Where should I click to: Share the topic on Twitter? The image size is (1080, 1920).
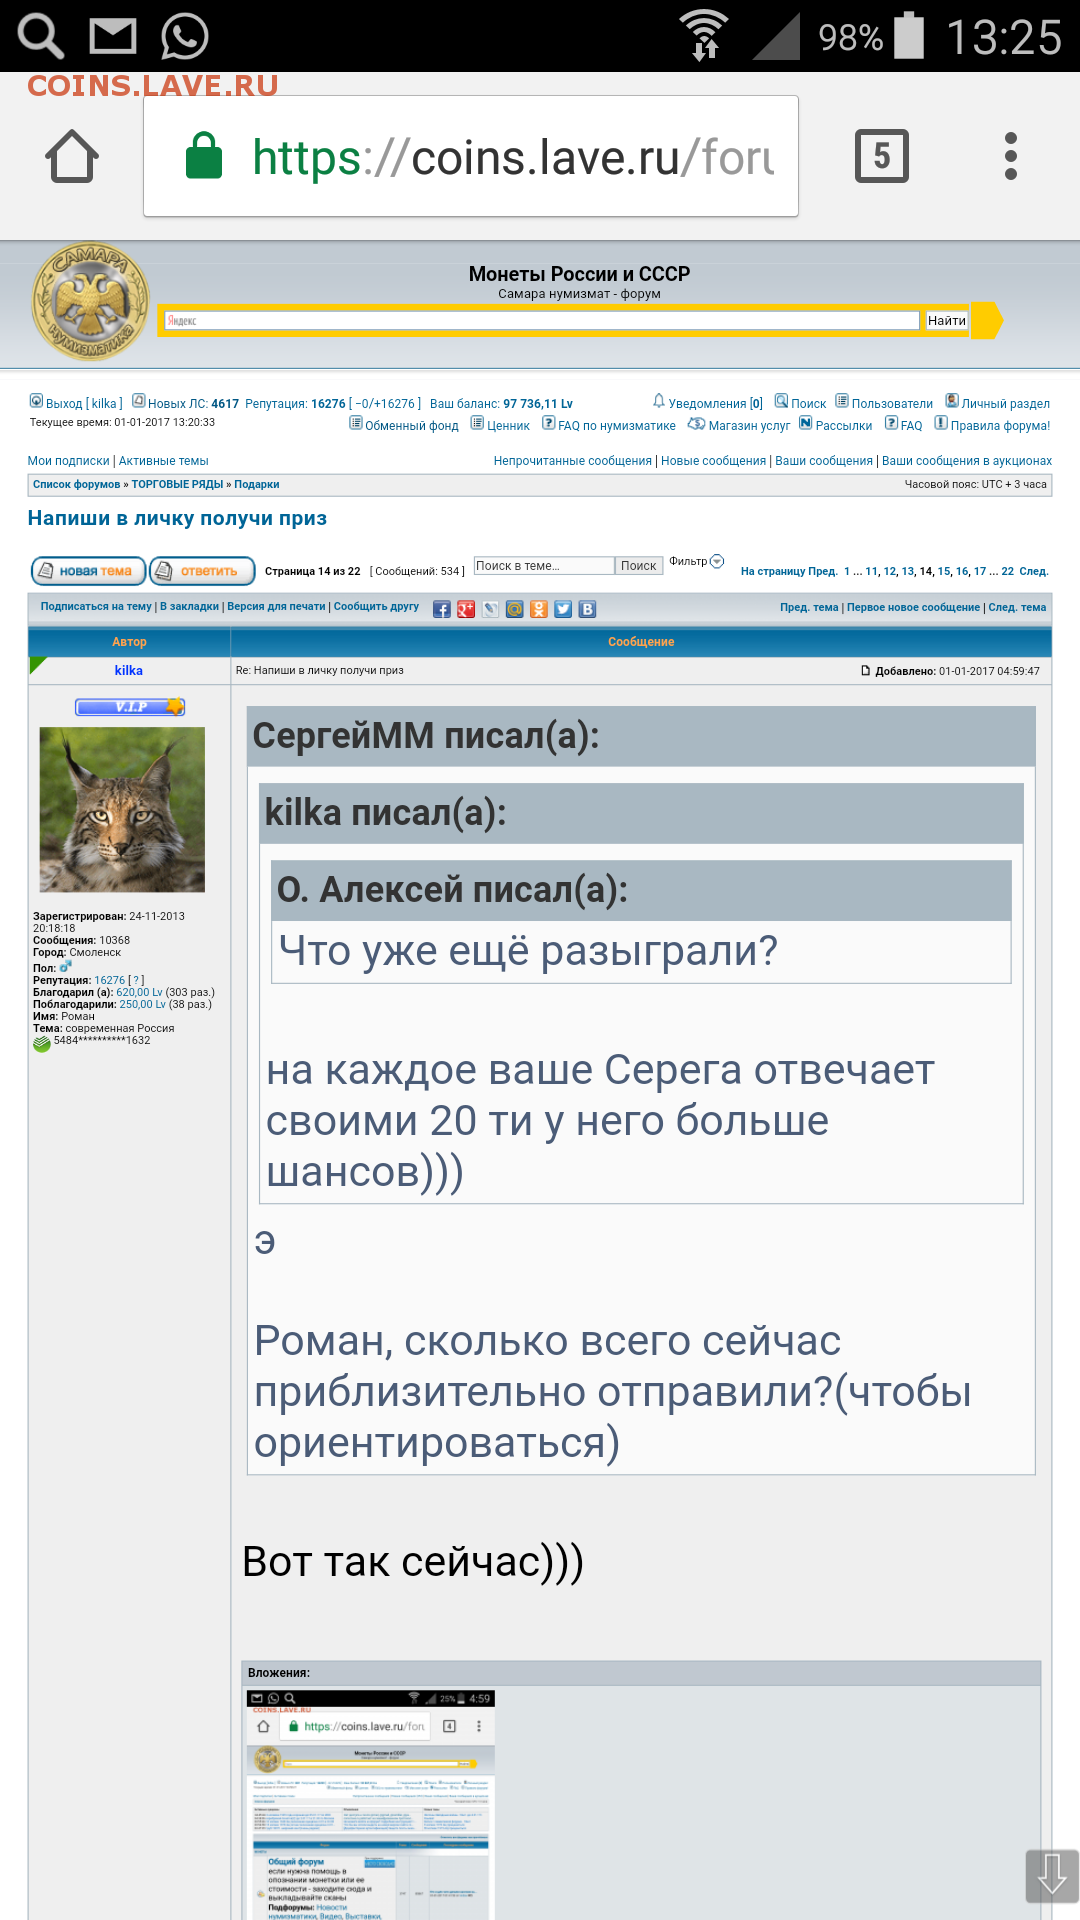pos(563,609)
